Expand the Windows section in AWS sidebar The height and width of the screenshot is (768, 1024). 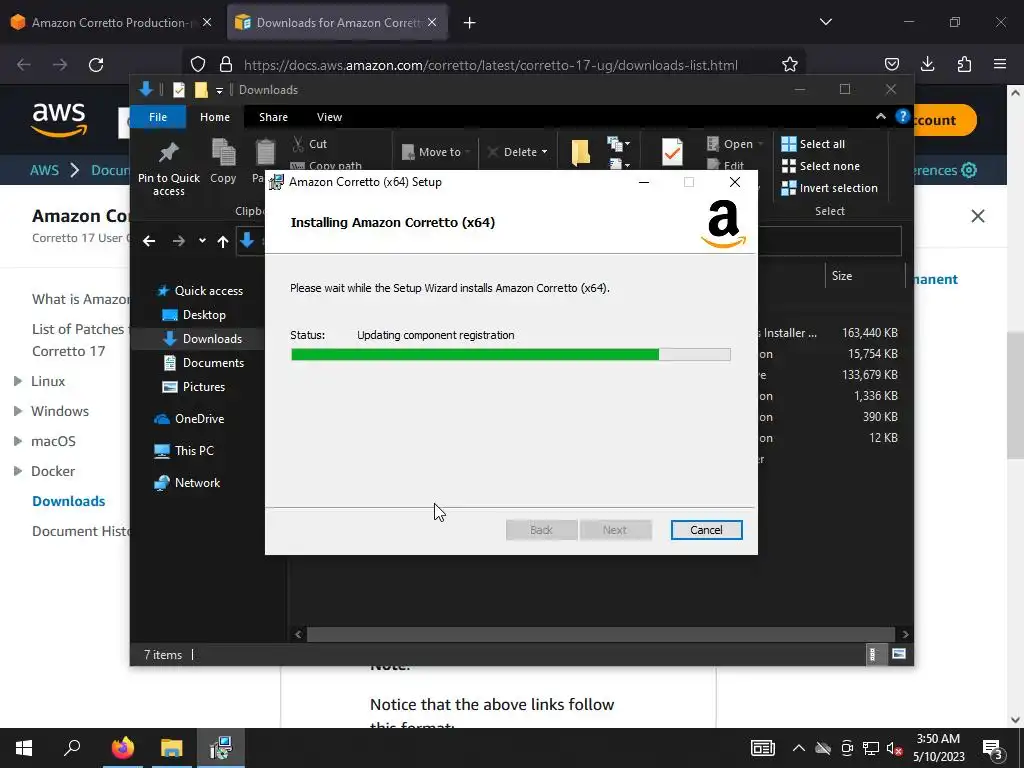tap(18, 411)
